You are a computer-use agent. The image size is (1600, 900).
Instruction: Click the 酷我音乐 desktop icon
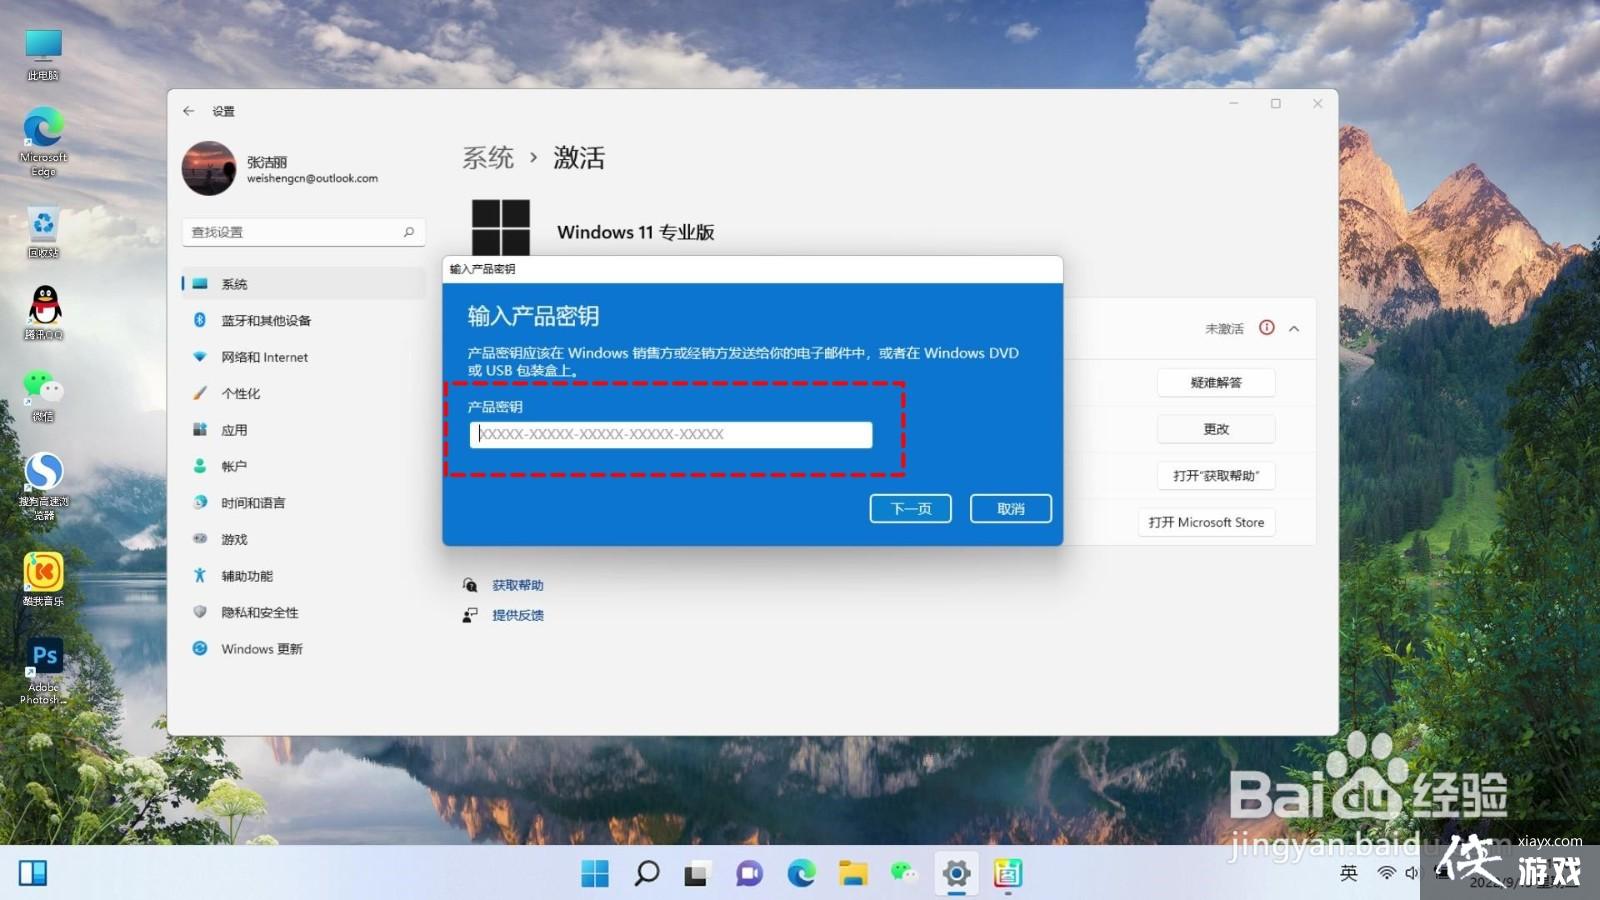[x=43, y=580]
